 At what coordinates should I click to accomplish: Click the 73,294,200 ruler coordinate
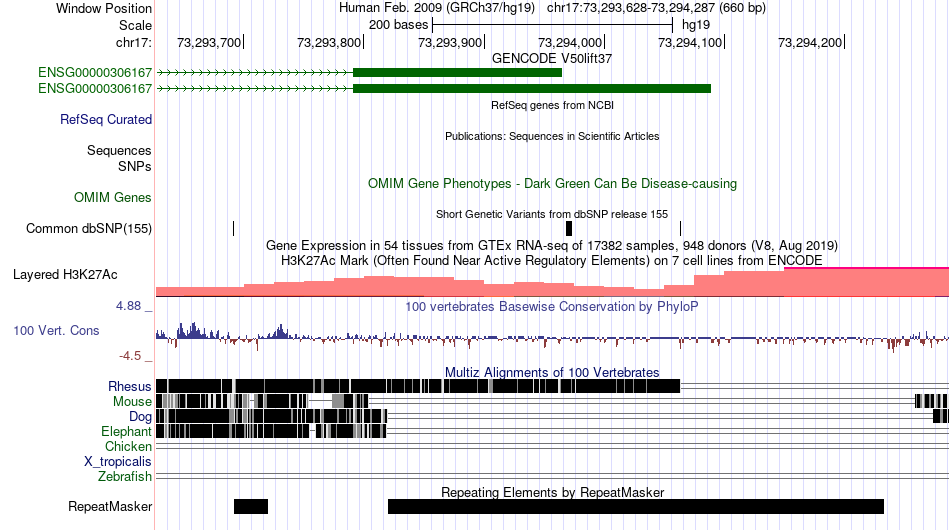[x=809, y=42]
